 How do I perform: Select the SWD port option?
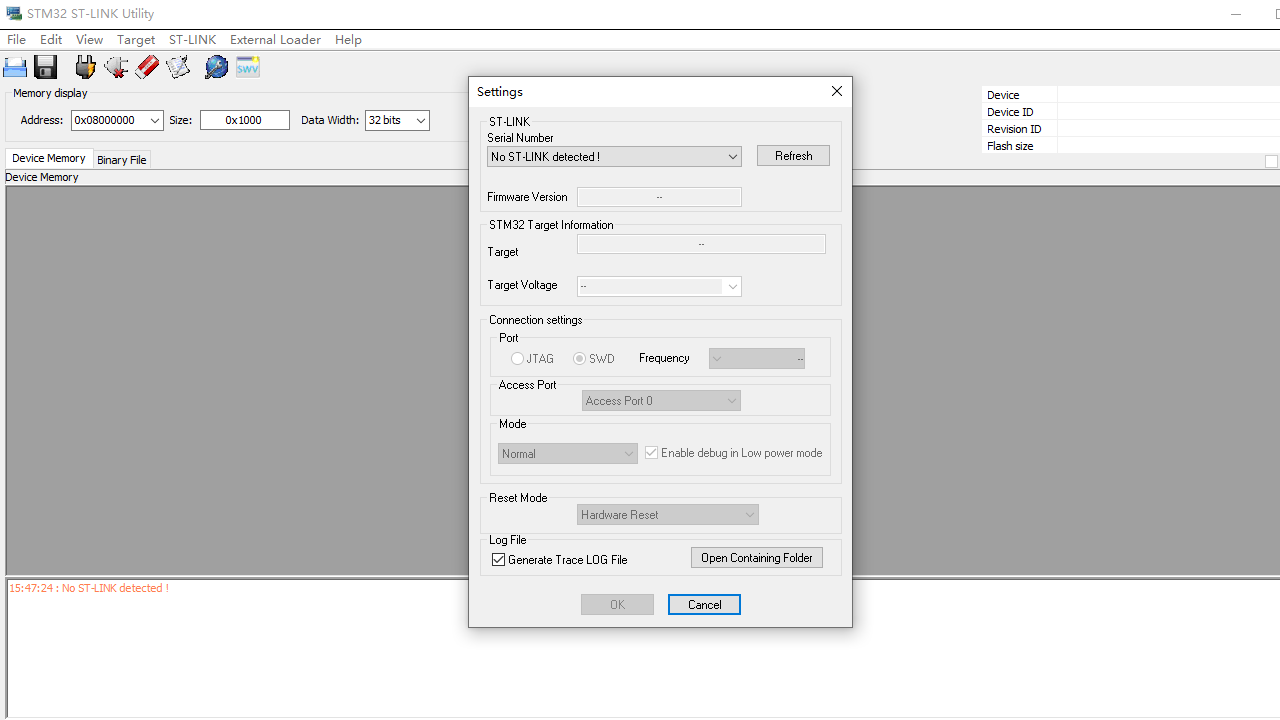(x=580, y=358)
